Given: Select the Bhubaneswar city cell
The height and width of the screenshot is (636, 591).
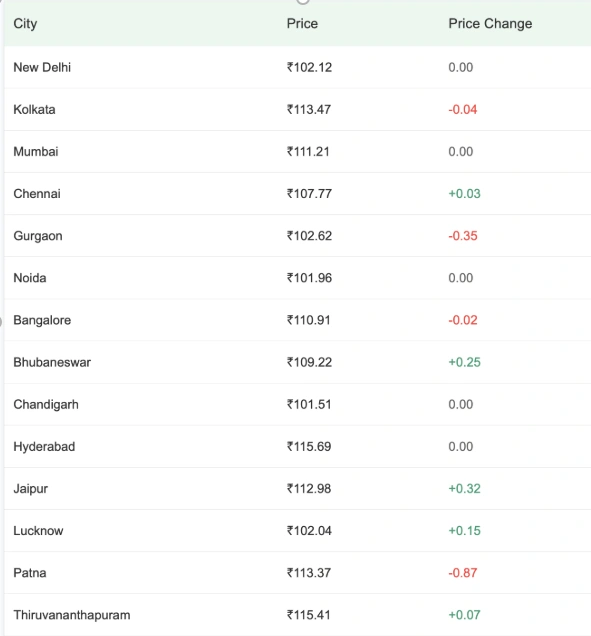Looking at the screenshot, I should [x=52, y=362].
